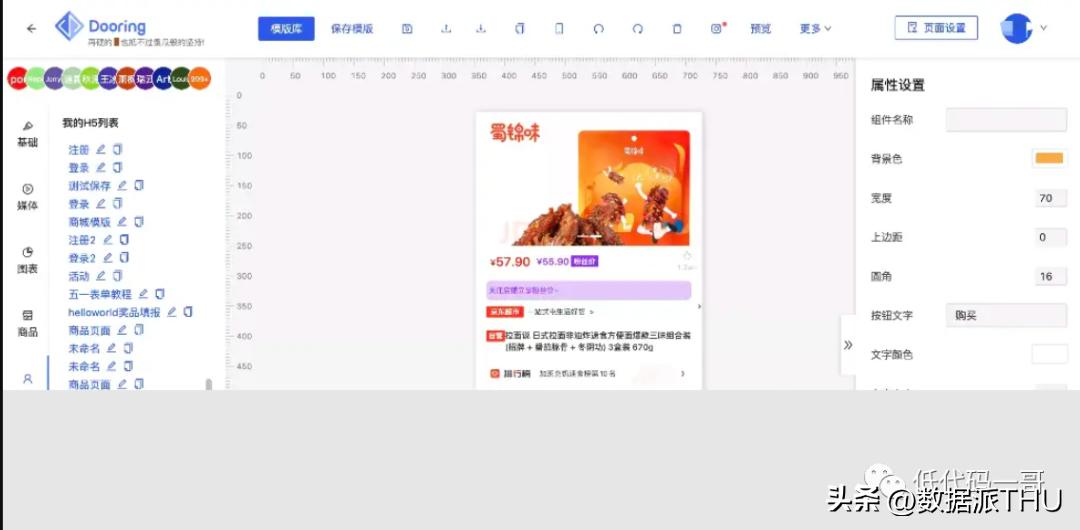The height and width of the screenshot is (530, 1080).
Task: Click the purple coupon banner on canvas
Action: [x=589, y=290]
